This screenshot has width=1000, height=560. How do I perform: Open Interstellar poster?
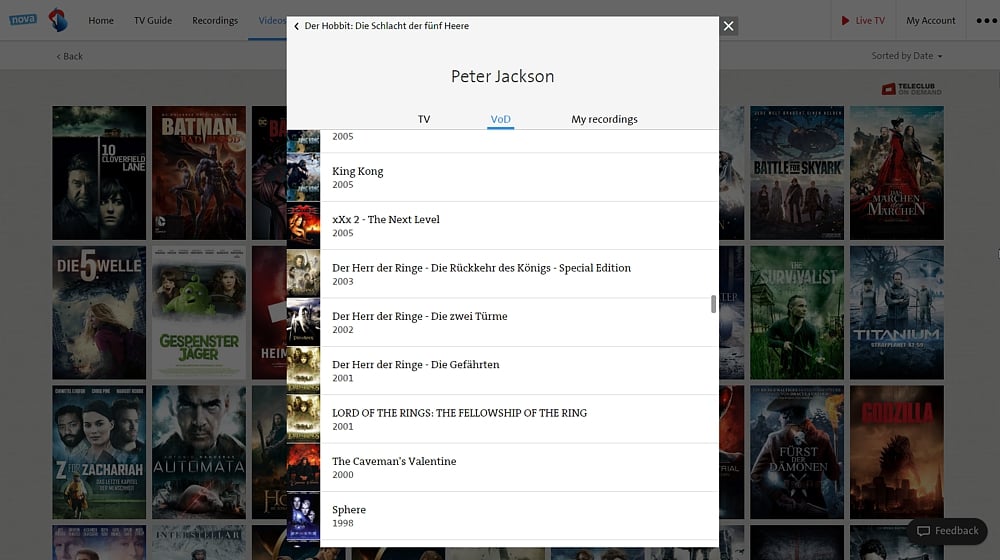click(x=199, y=542)
